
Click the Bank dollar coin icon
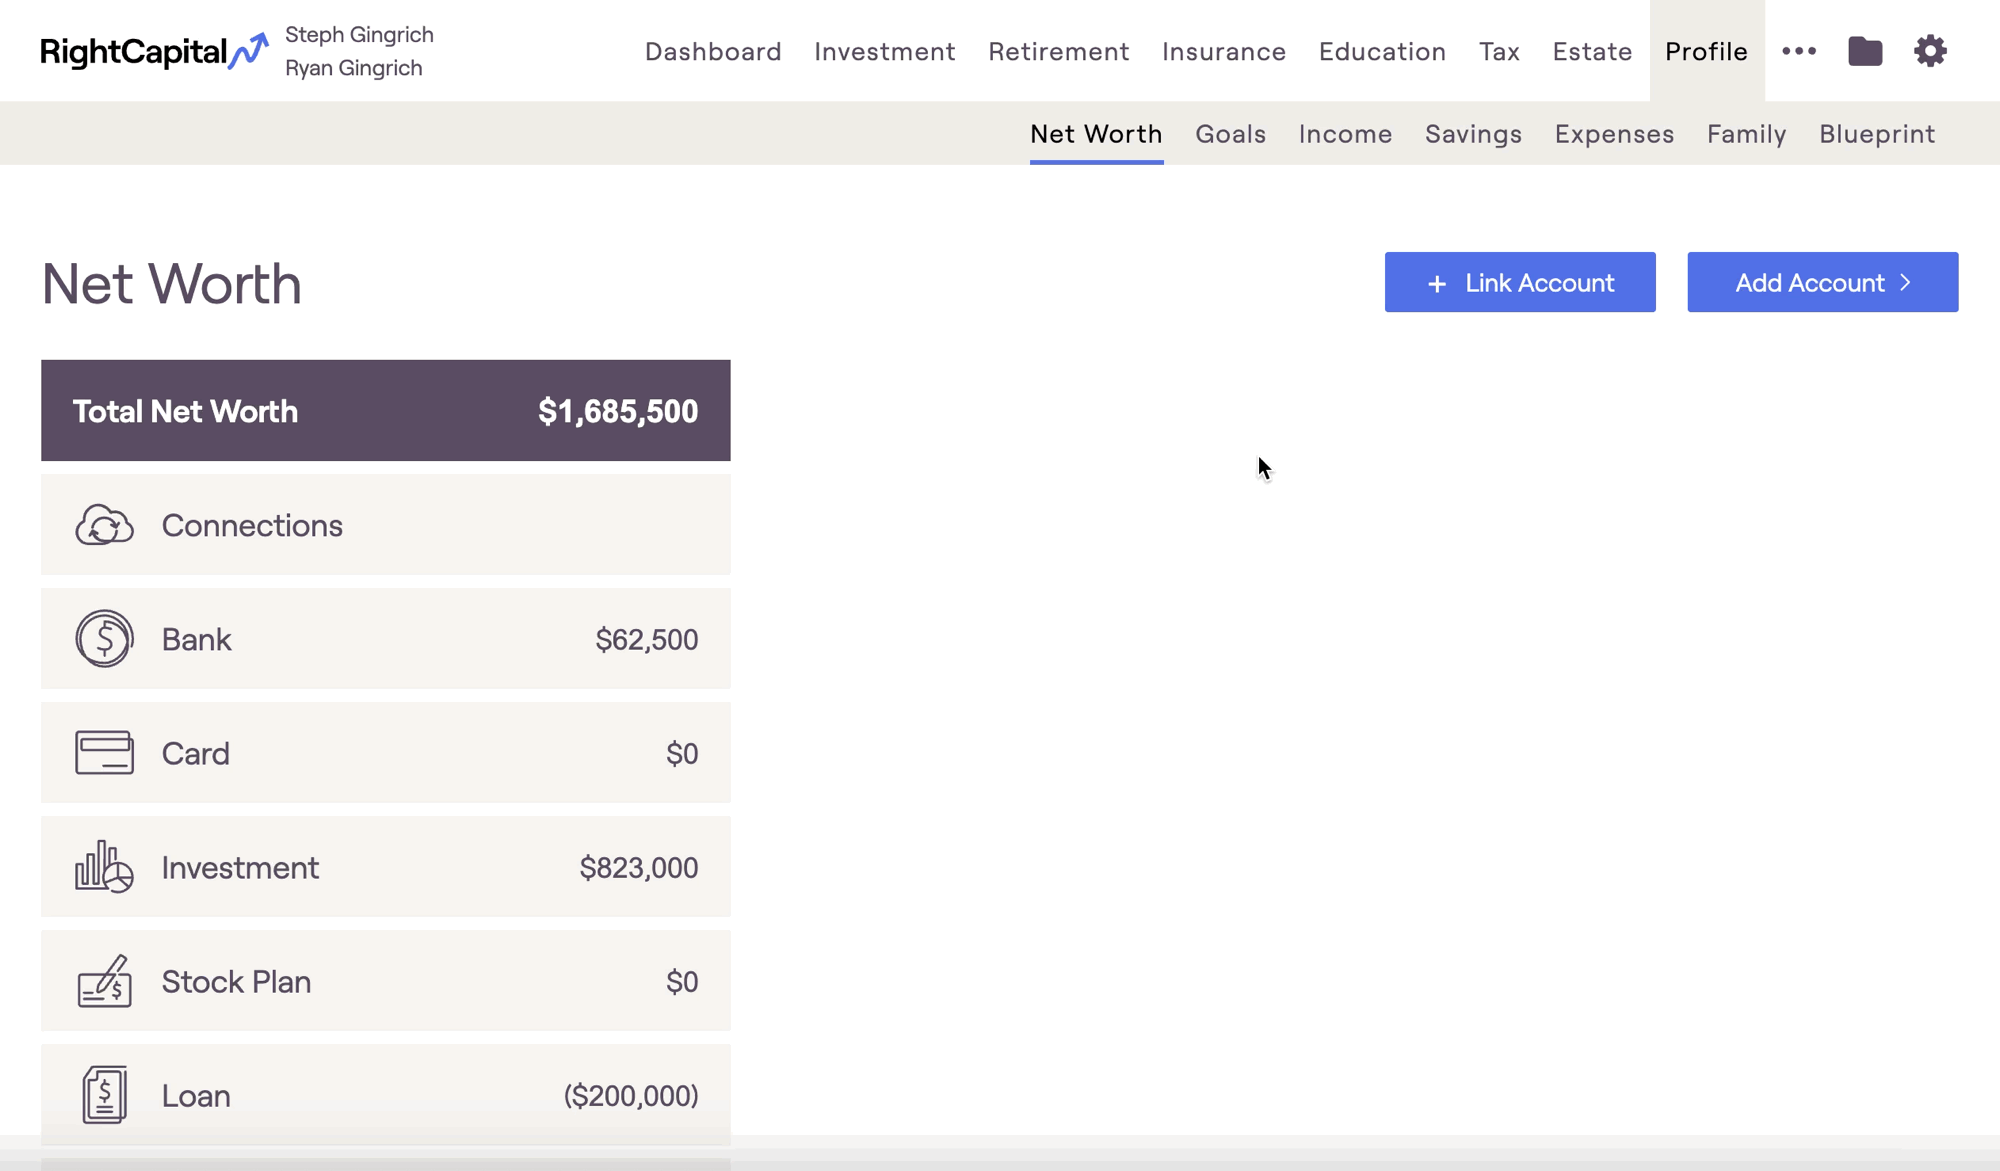coord(104,639)
